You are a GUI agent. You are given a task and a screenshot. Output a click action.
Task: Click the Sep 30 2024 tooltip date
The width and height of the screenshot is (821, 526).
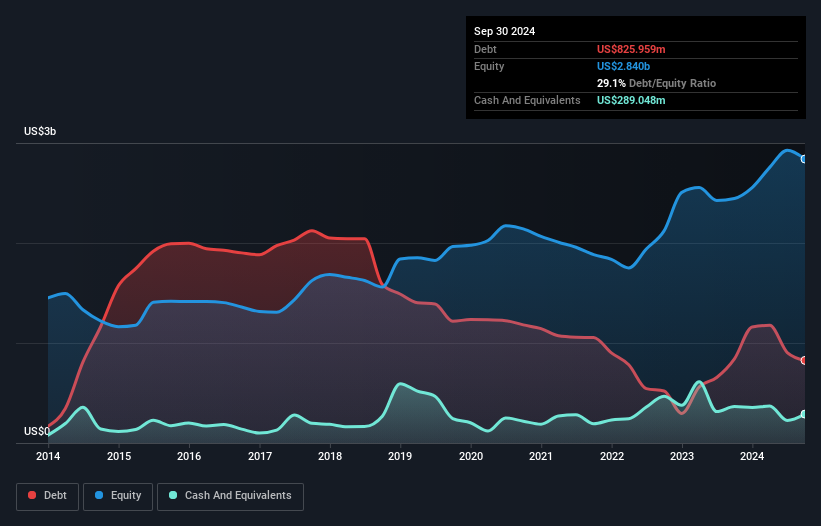[504, 31]
